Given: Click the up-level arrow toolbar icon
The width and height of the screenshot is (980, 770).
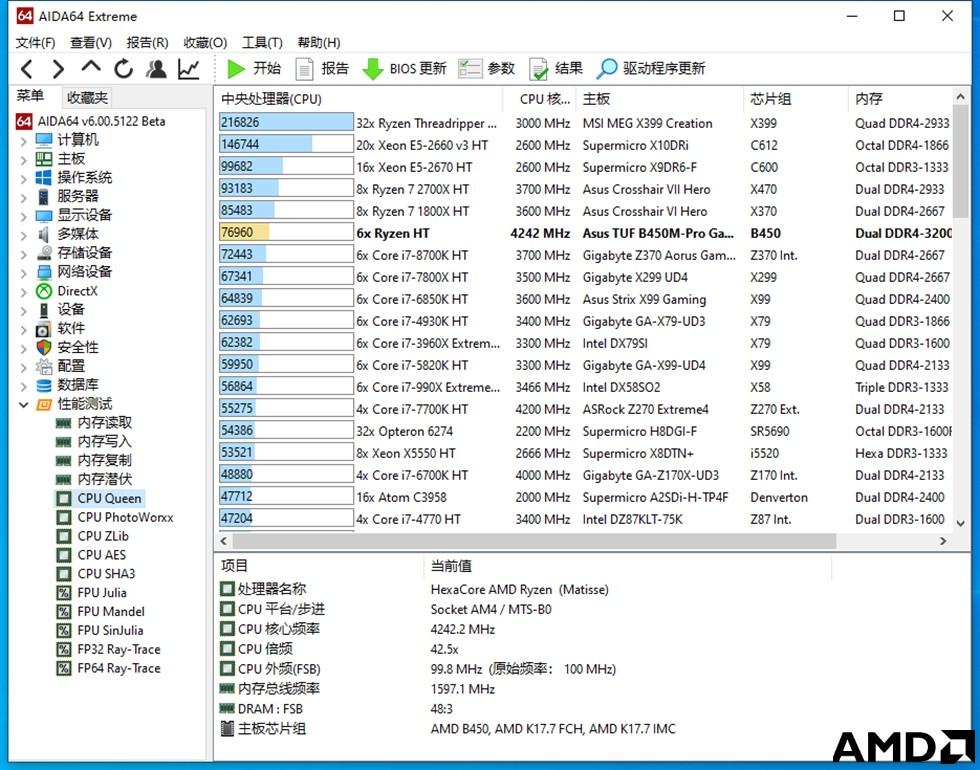Looking at the screenshot, I should [91, 68].
